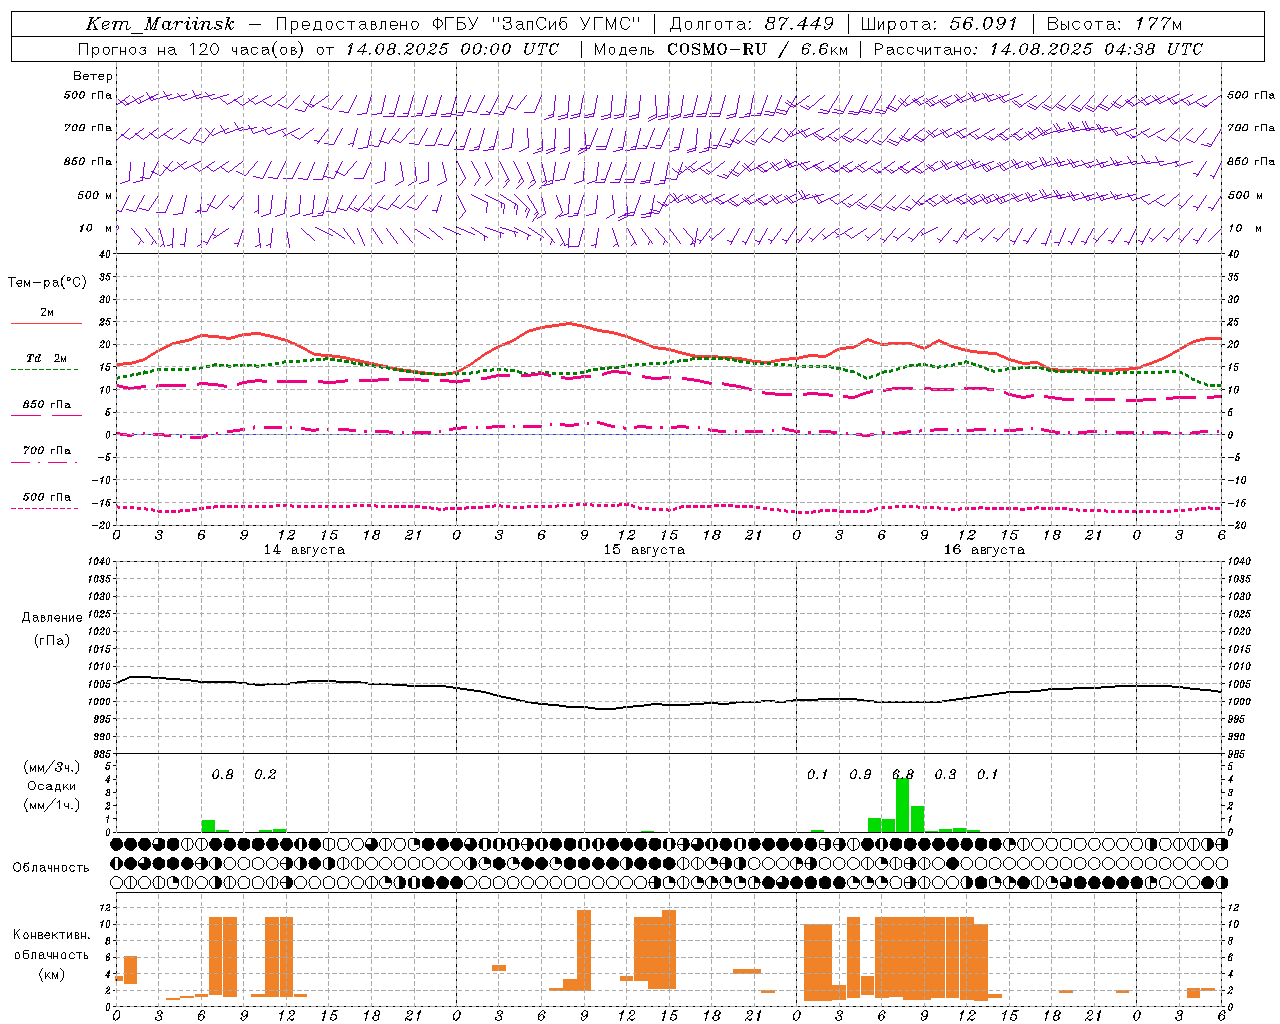Image resolution: width=1280 pixels, height=1024 pixels.
Task: Select the 0.9 precipitation amount
Action: [860, 775]
